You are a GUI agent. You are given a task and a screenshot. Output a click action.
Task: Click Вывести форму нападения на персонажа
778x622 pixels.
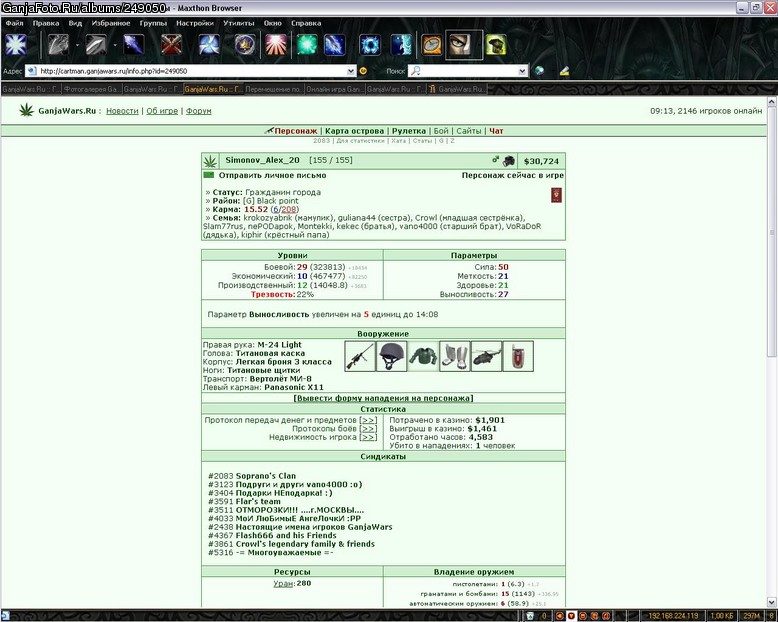pyautogui.click(x=383, y=398)
